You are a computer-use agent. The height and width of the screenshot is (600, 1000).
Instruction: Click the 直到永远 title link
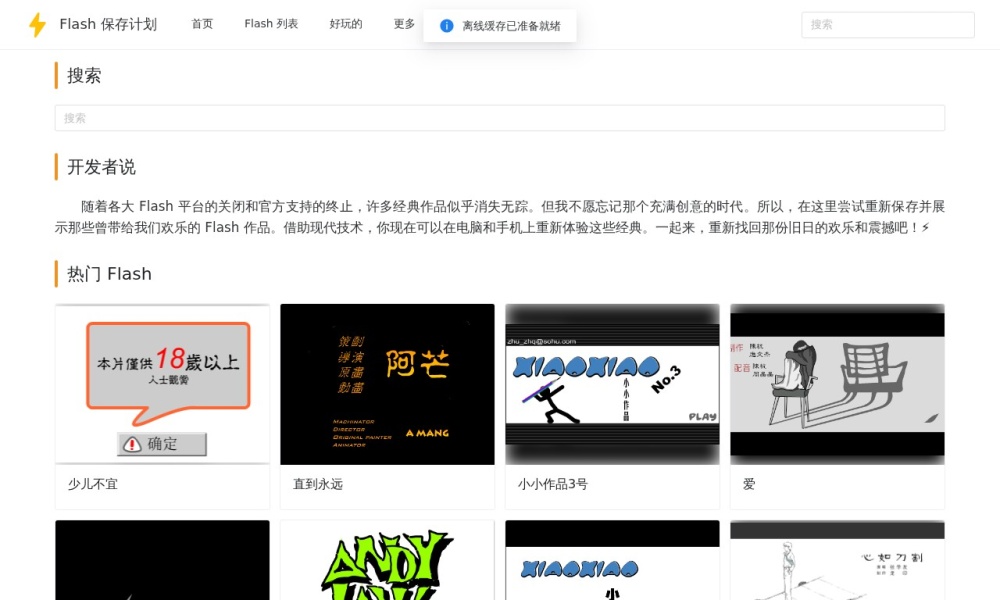[317, 484]
